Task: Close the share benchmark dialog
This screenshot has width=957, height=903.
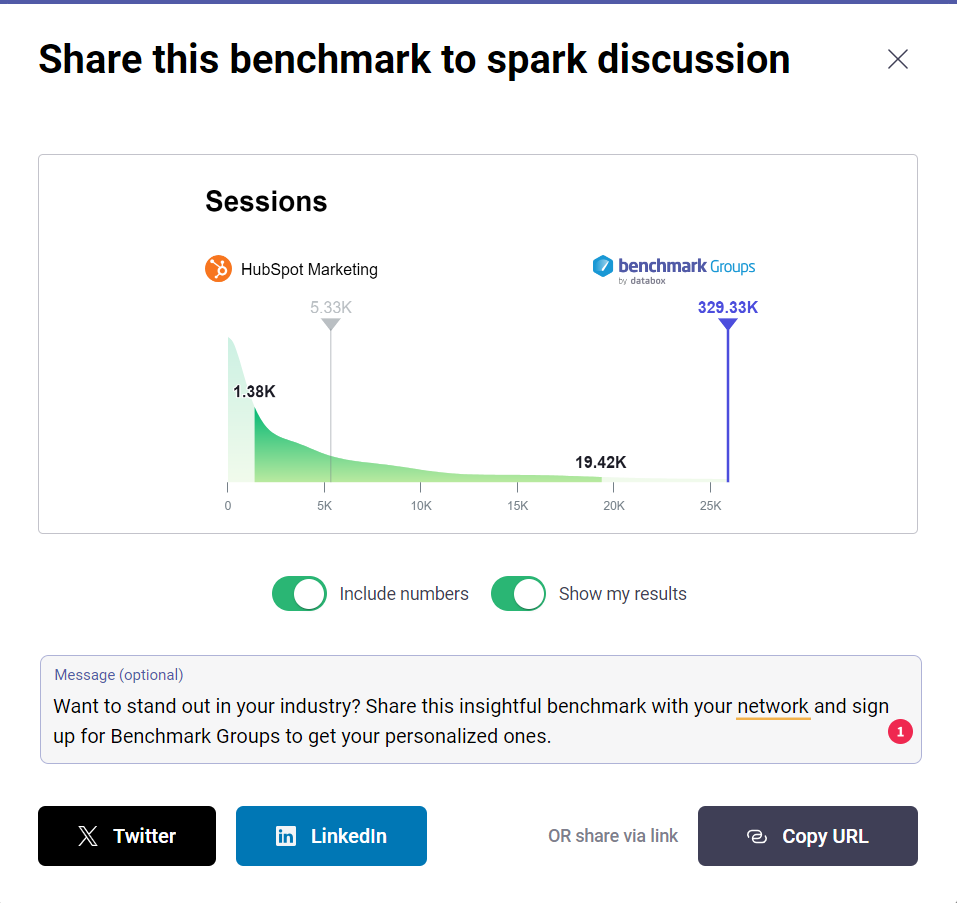Action: click(897, 60)
